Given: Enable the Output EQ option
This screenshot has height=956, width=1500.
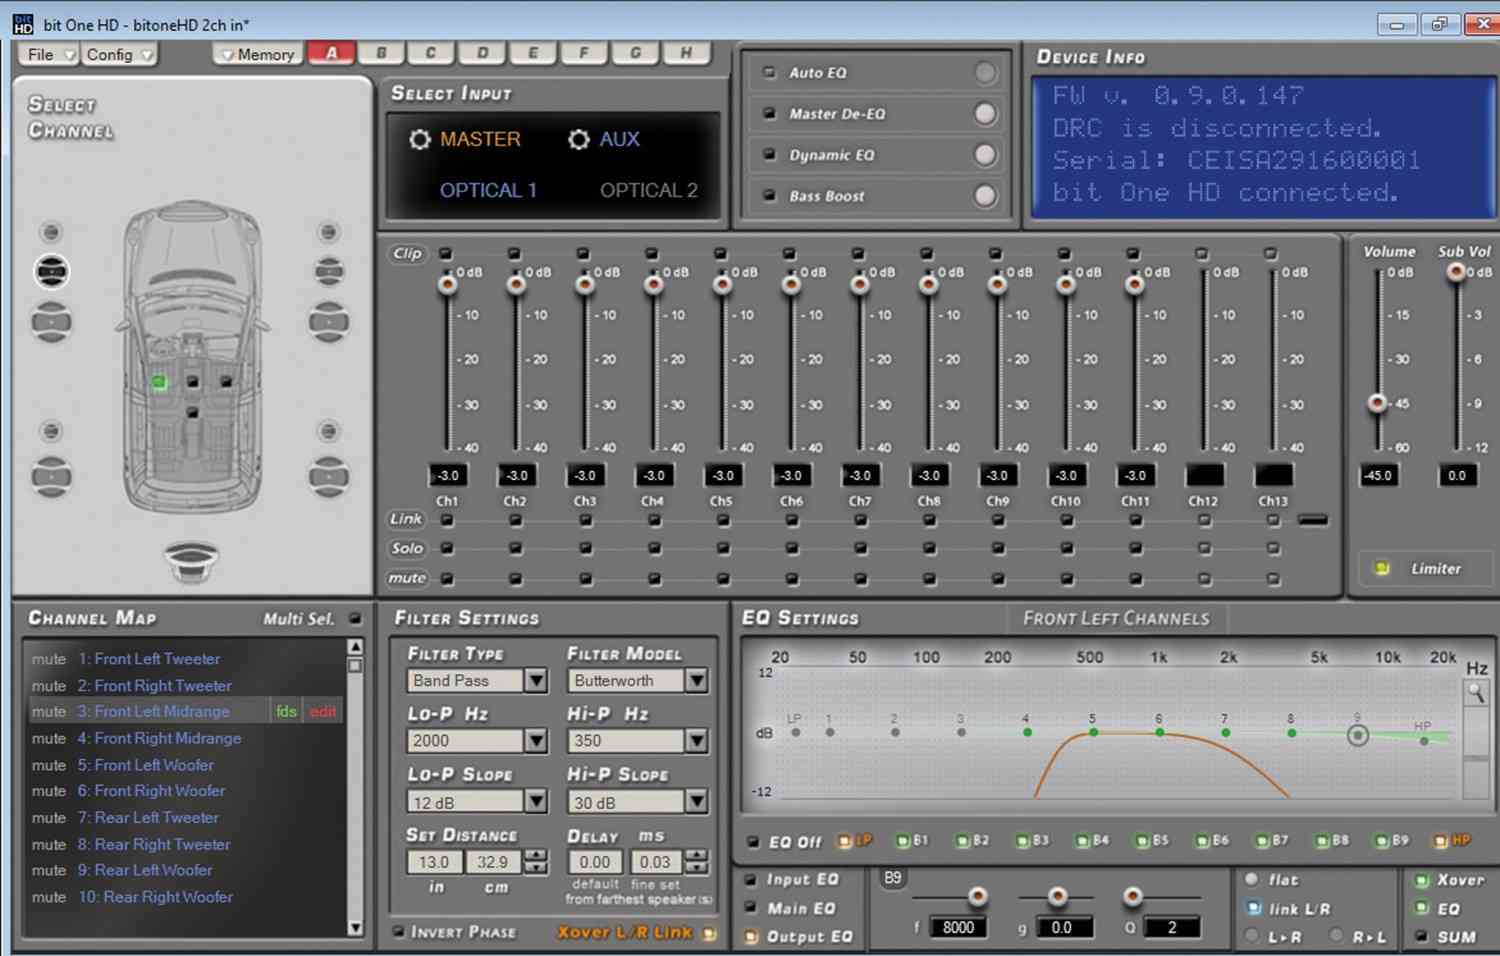Looking at the screenshot, I should 751,937.
